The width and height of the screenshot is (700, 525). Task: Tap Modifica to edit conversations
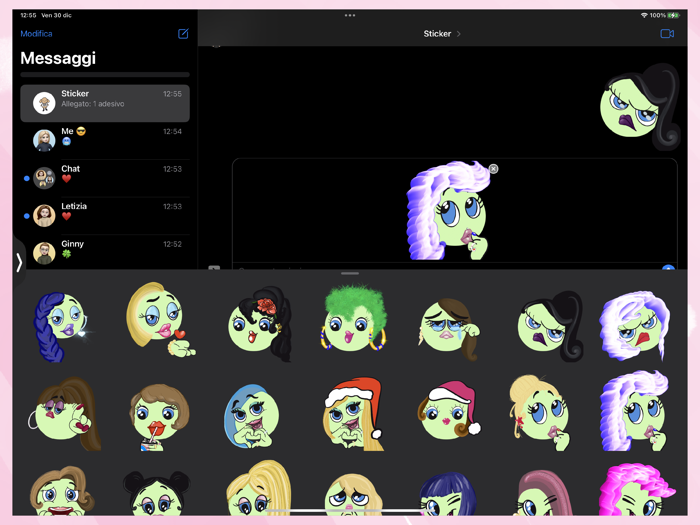click(36, 33)
